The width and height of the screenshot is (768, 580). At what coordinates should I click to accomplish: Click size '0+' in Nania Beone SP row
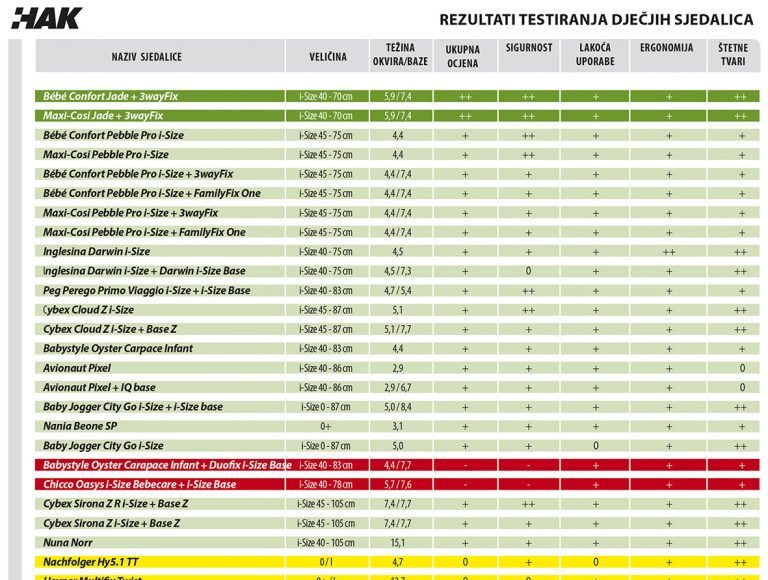pyautogui.click(x=326, y=427)
